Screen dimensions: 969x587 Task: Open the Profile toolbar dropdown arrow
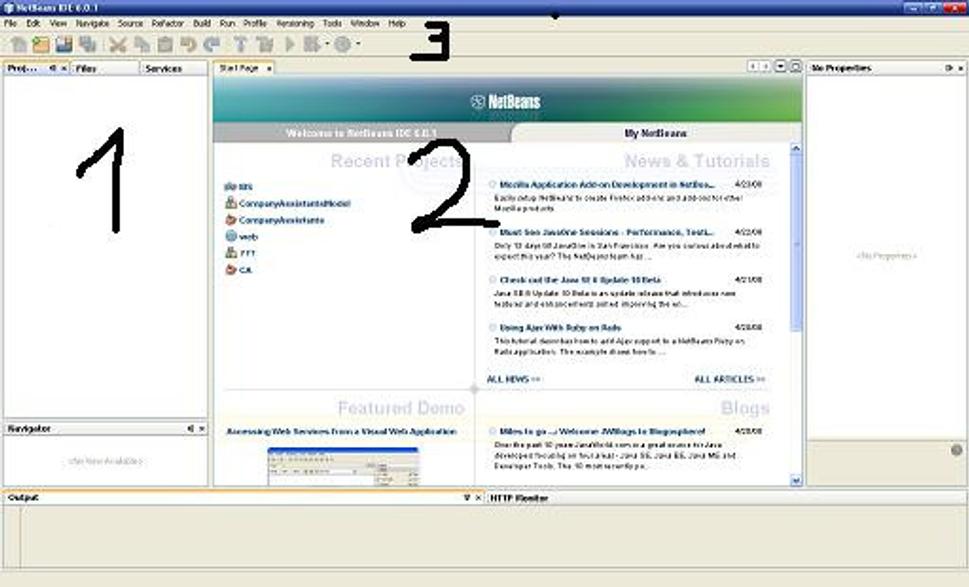[x=358, y=44]
